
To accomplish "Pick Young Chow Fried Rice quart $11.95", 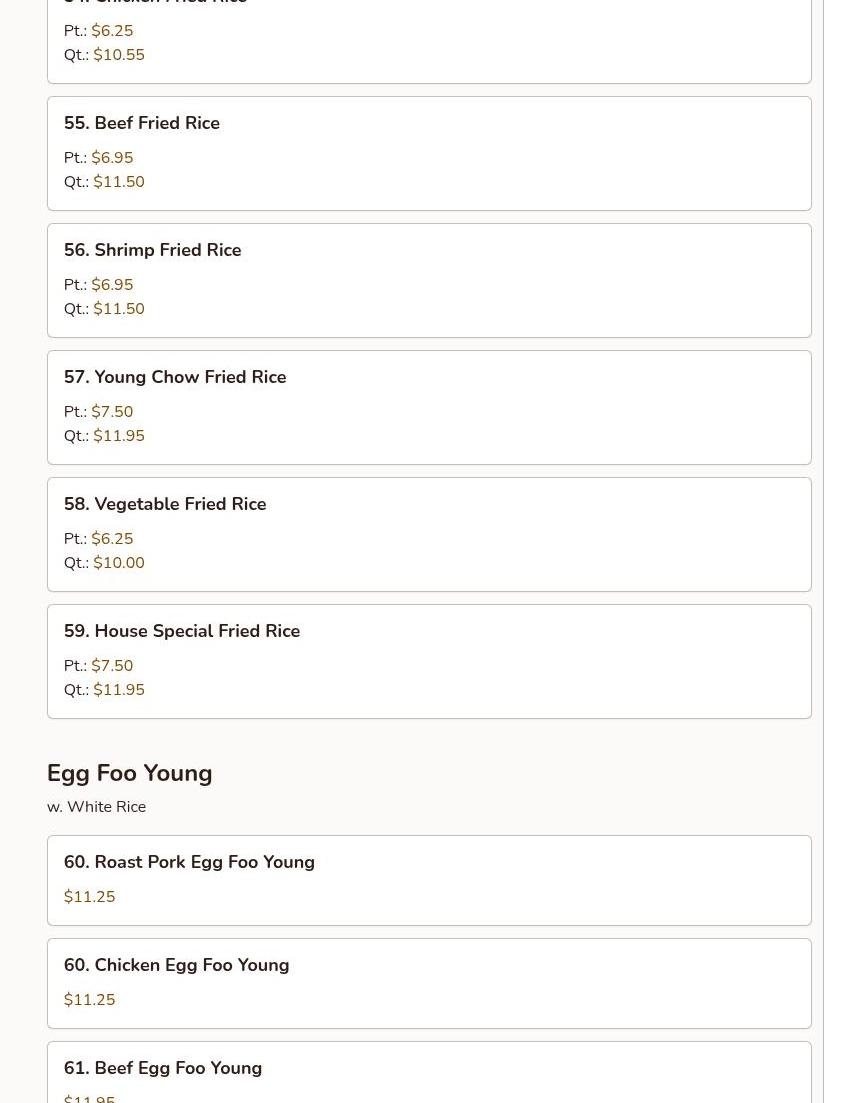I will pyautogui.click(x=119, y=436).
